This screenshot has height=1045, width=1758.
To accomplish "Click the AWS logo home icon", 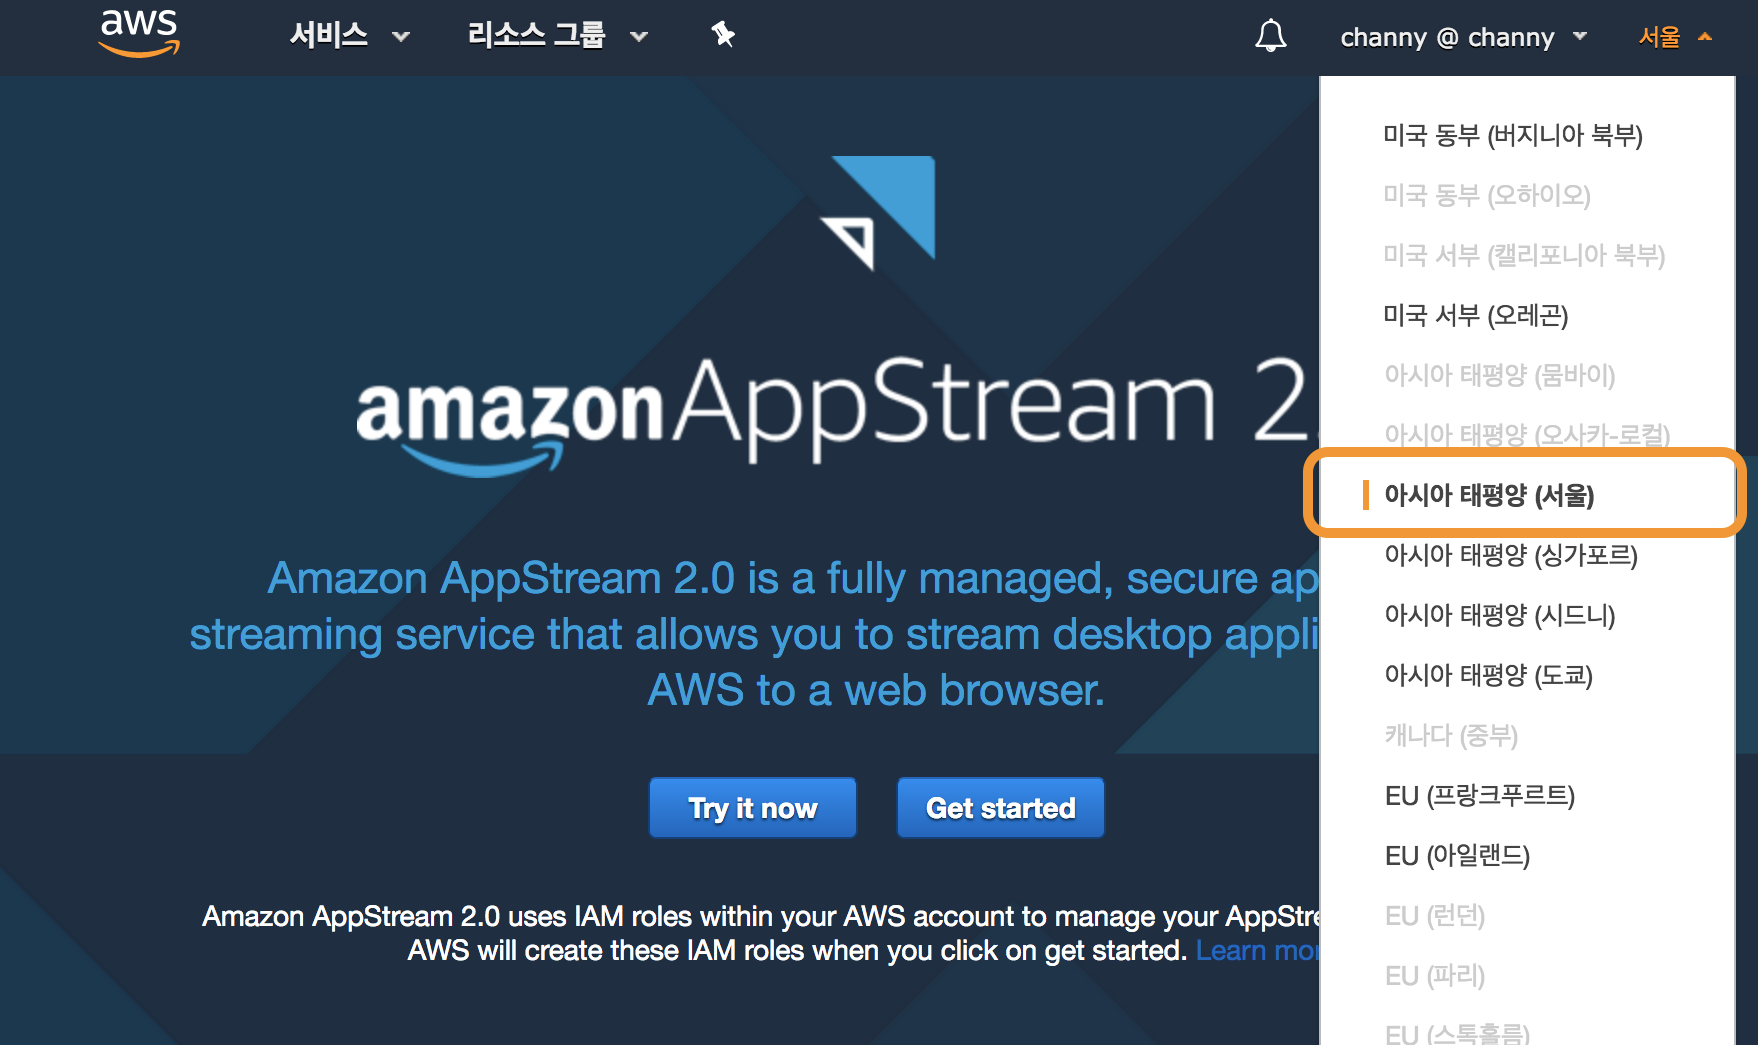I will (x=139, y=32).
